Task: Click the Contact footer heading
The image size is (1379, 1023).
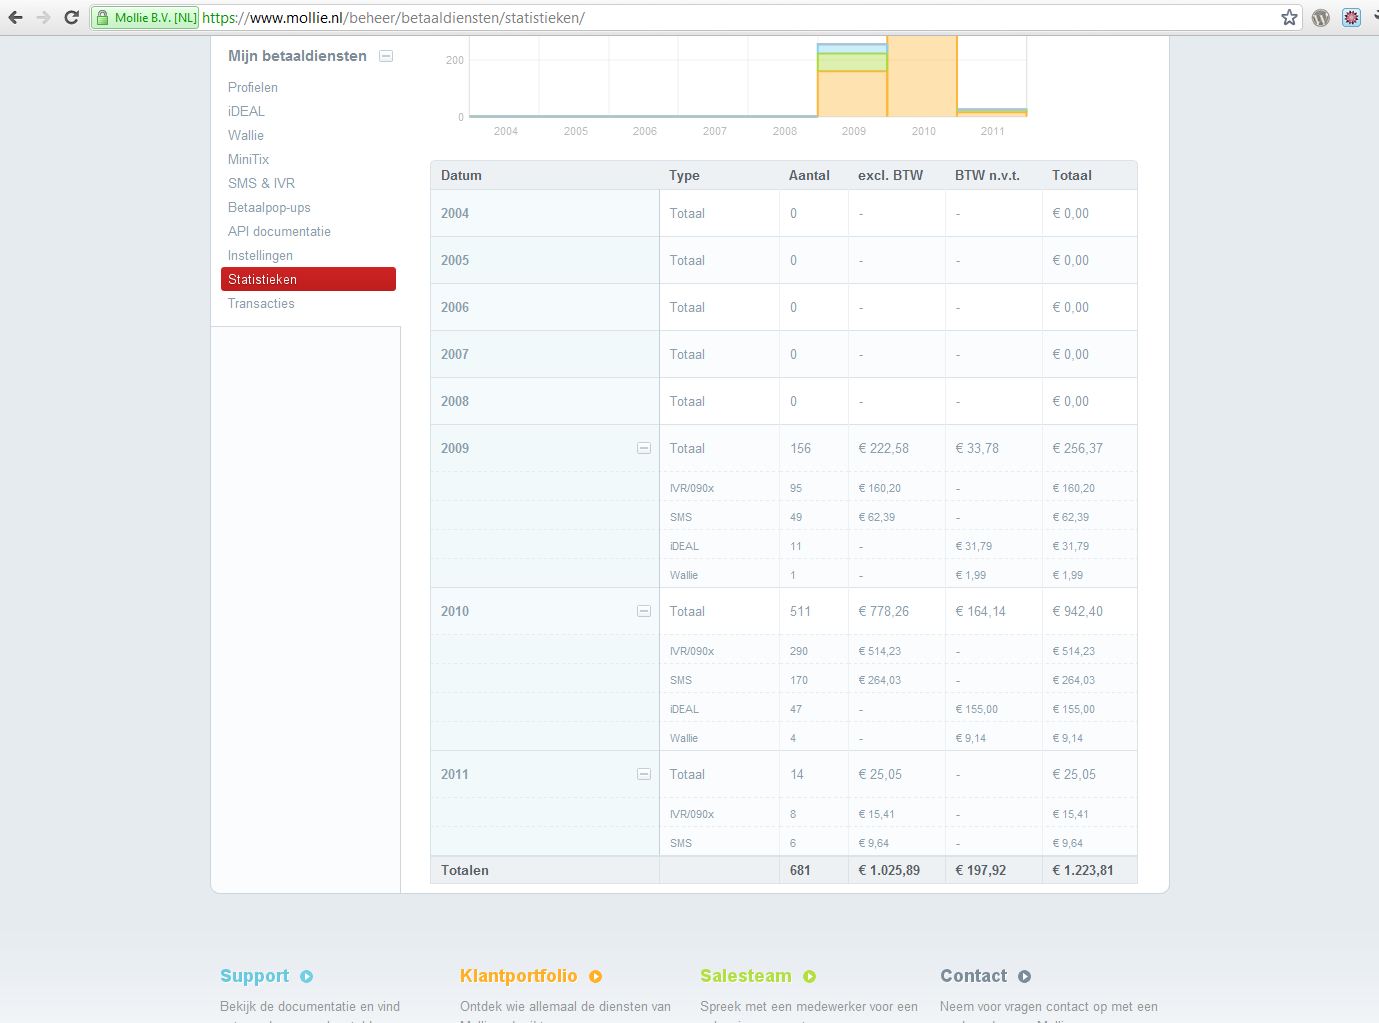Action: 973,976
